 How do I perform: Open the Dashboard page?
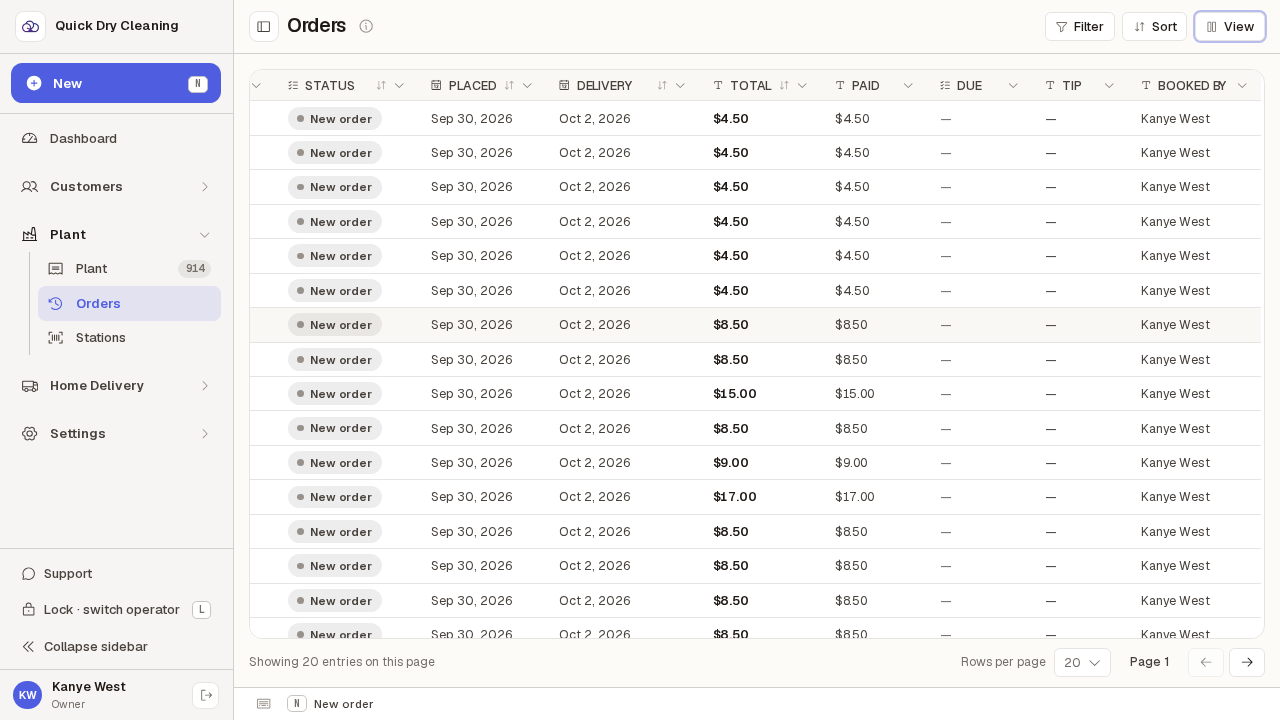click(116, 138)
